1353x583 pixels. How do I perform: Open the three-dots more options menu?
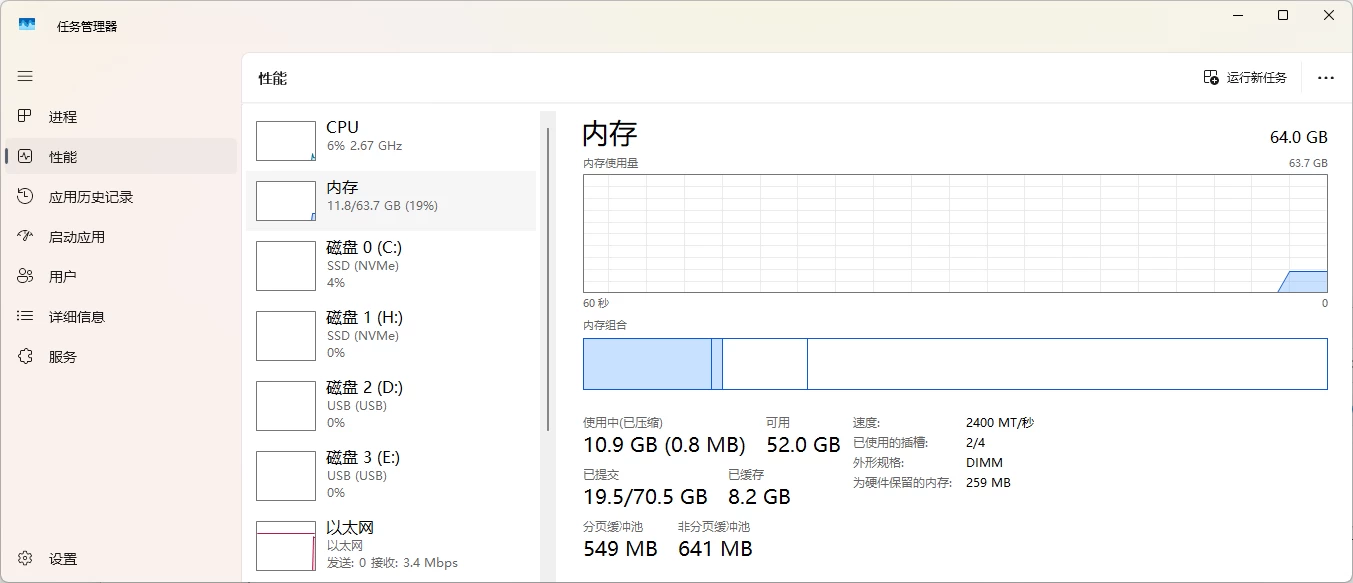coord(1326,78)
